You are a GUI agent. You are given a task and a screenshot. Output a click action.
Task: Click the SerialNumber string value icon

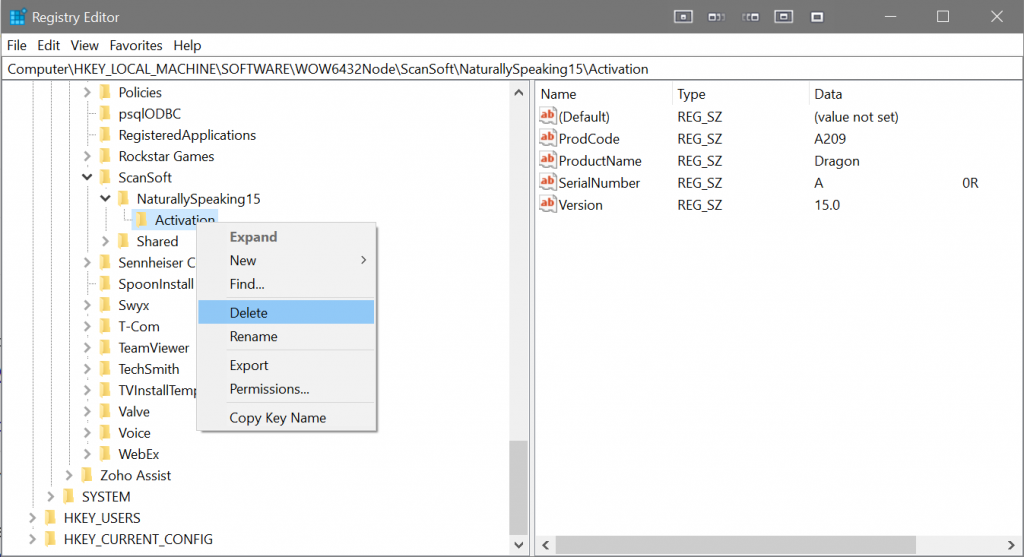click(547, 183)
